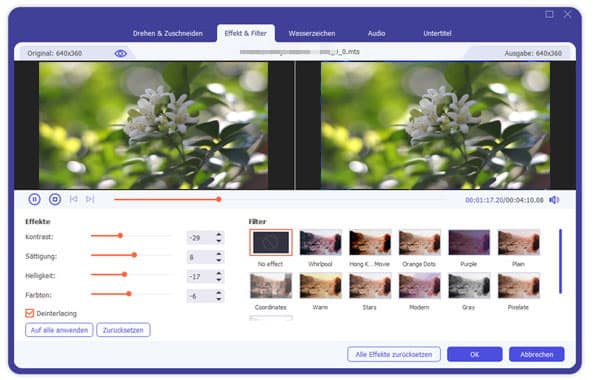
Task: Click the original video preview
Action: click(x=153, y=126)
